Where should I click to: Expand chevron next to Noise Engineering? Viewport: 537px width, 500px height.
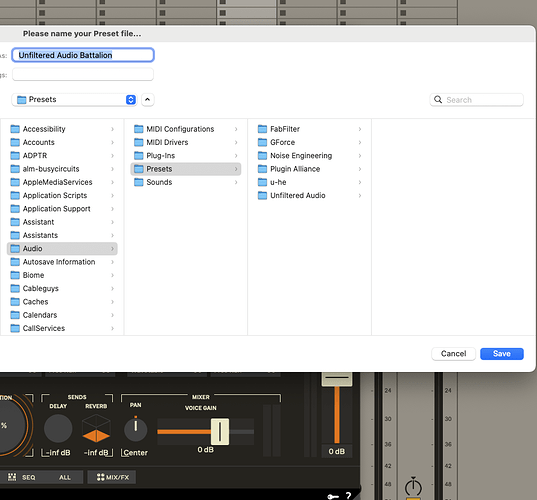pyautogui.click(x=360, y=156)
